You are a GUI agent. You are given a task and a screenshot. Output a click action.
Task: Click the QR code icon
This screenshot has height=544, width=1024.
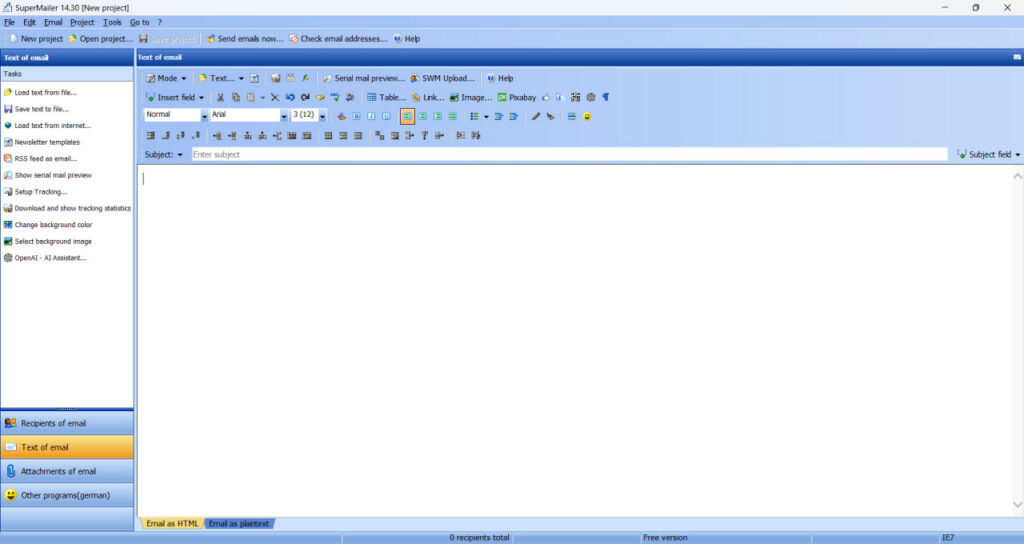tap(575, 97)
